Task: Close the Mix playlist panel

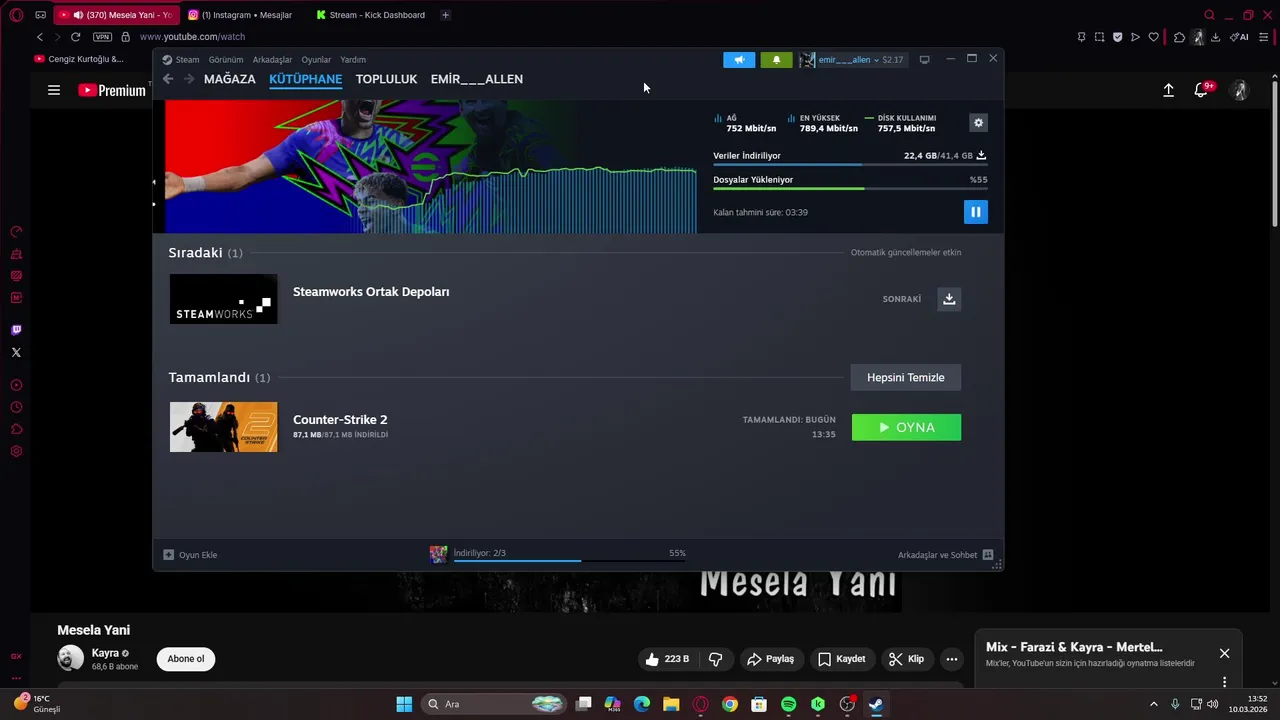Action: coord(1224,653)
